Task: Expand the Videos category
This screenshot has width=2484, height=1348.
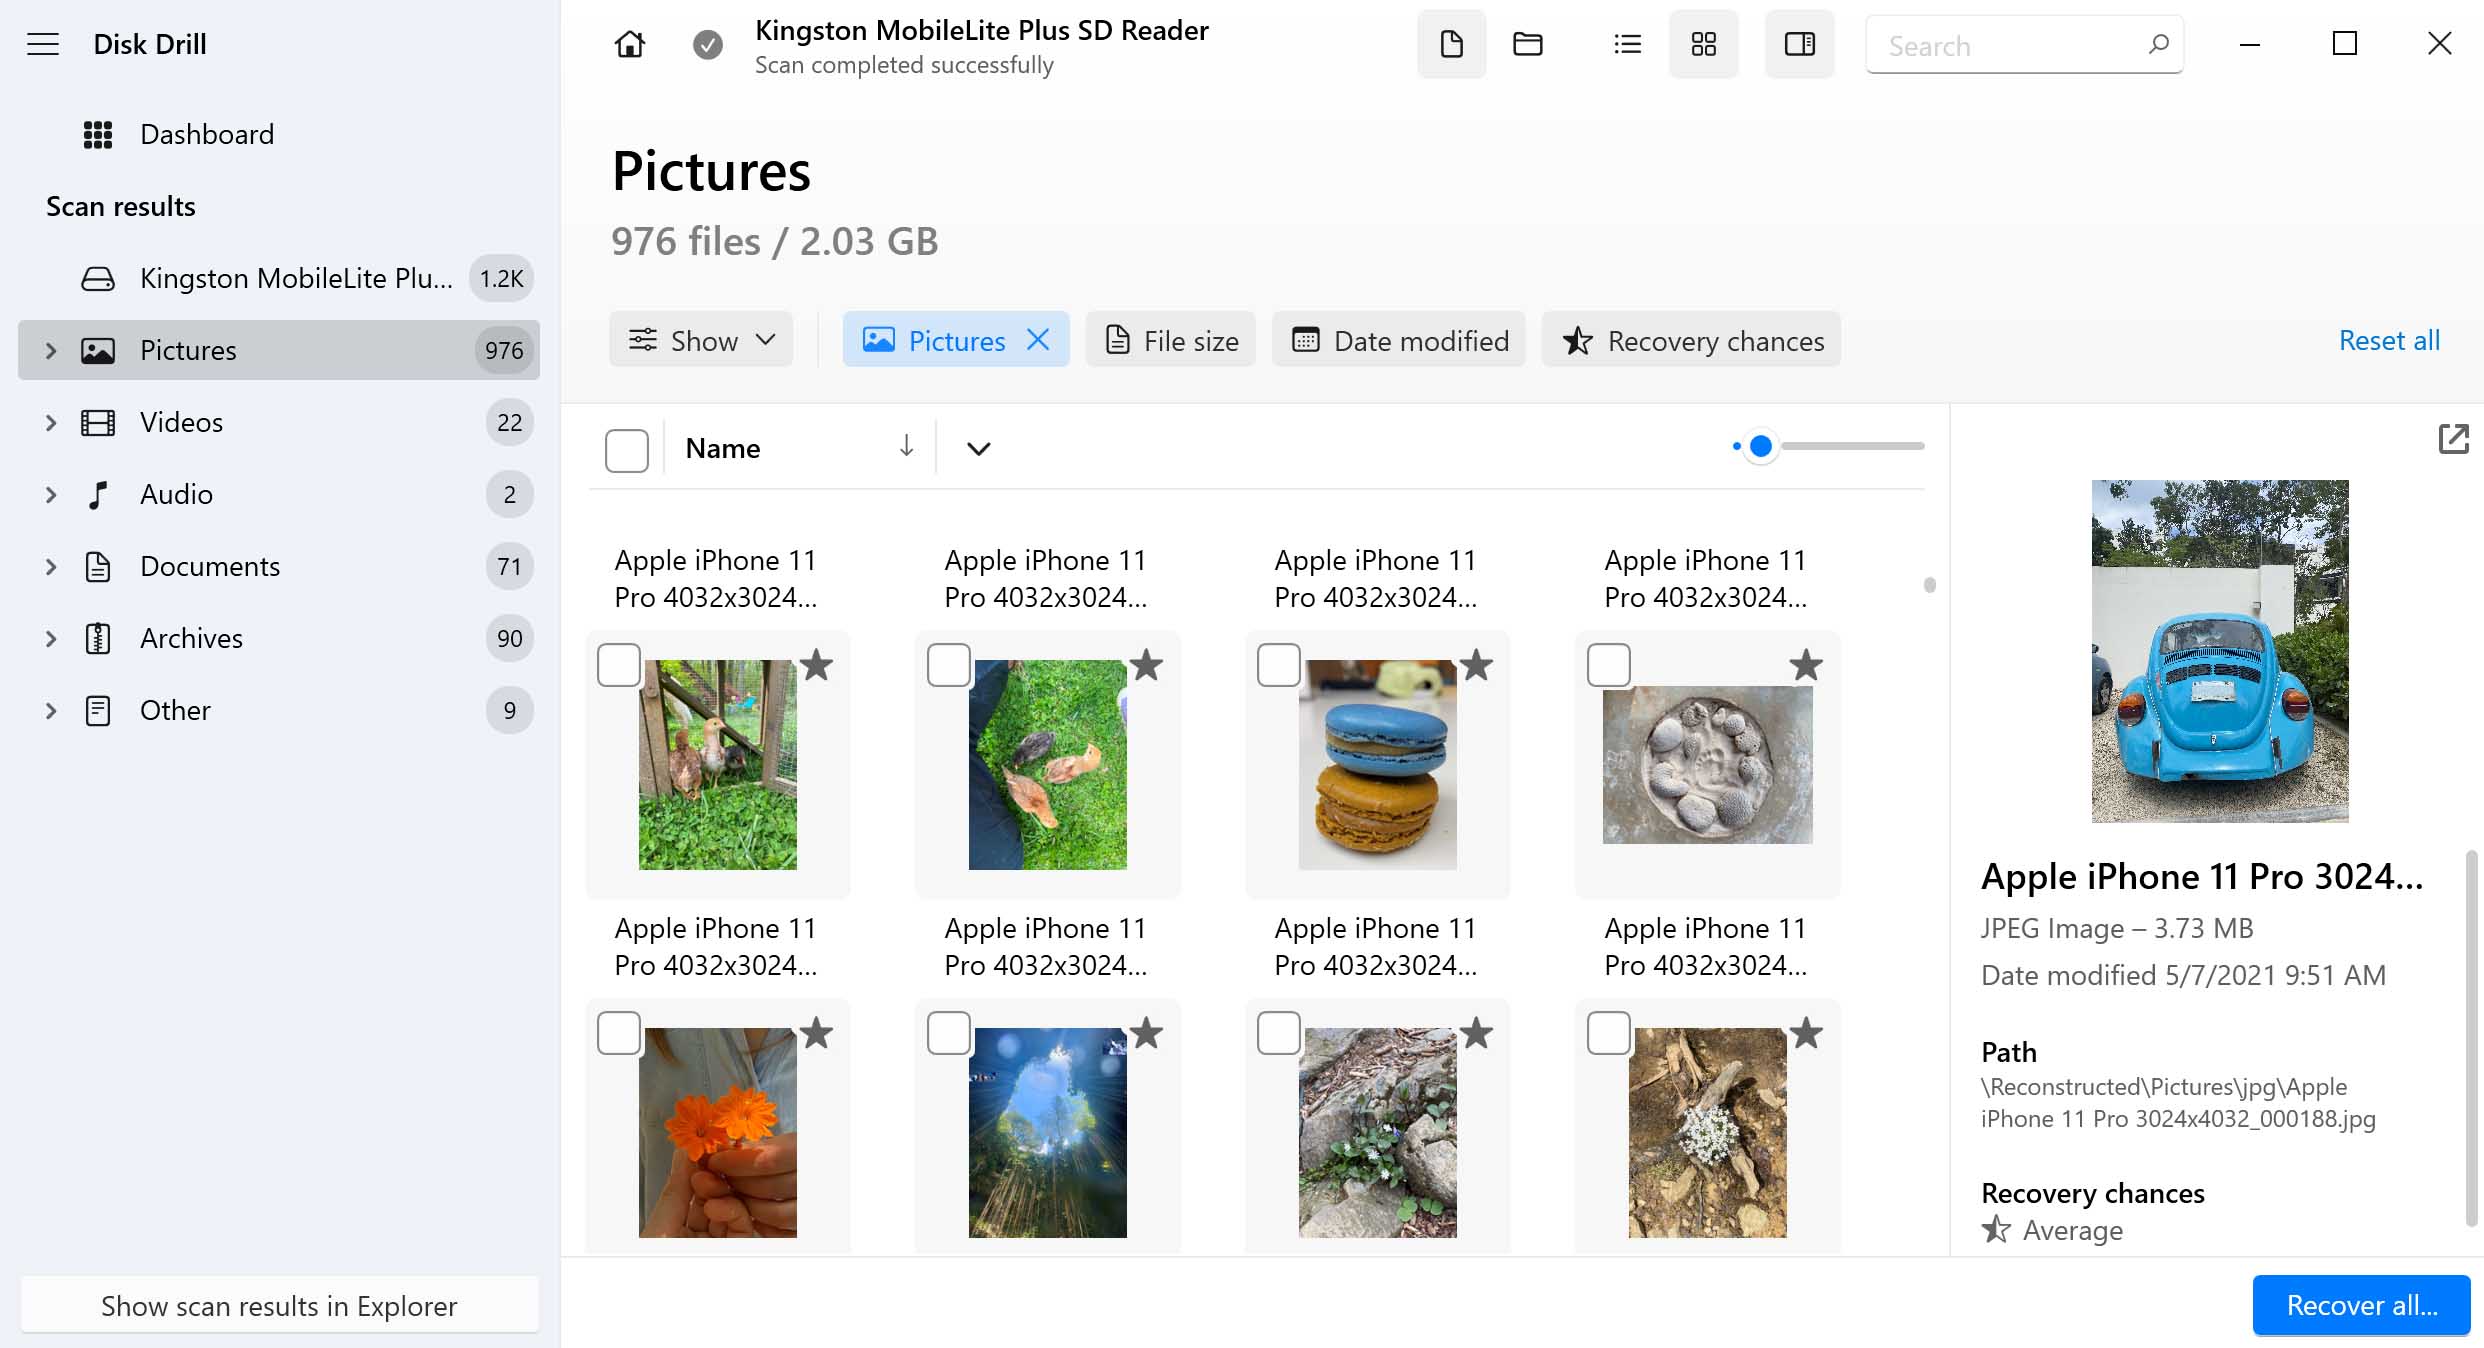Action: coord(50,422)
